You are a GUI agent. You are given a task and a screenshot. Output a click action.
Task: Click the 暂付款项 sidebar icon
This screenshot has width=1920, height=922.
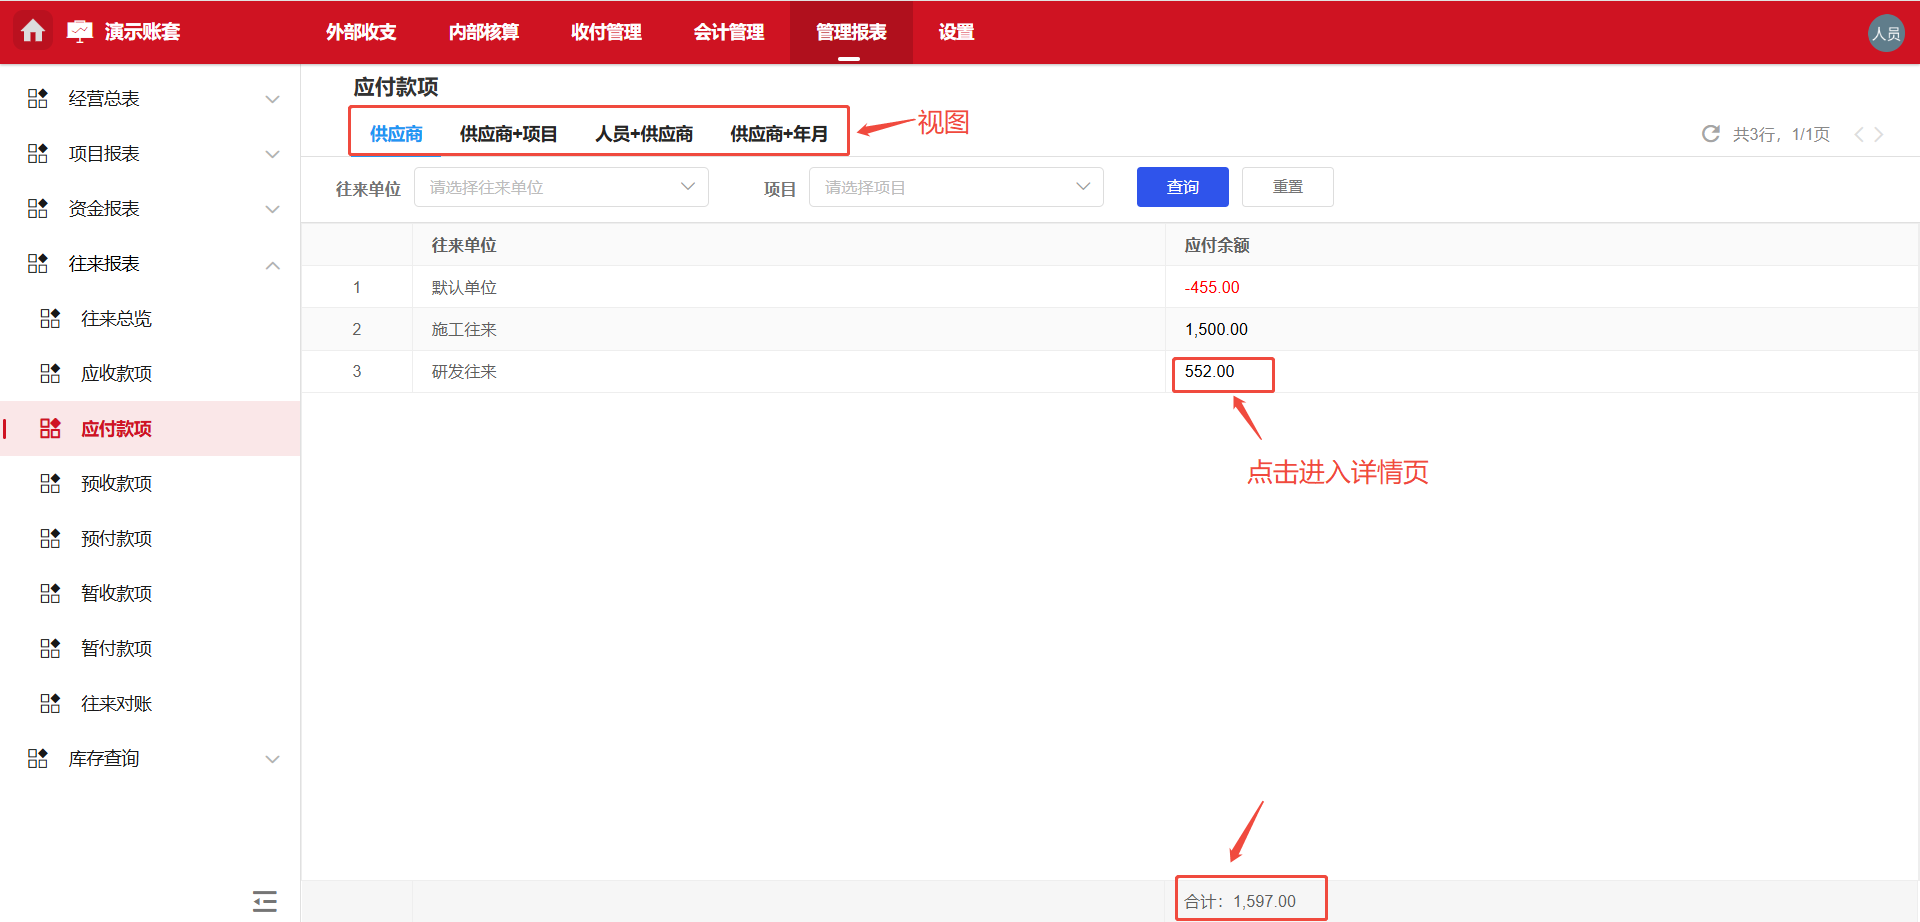click(x=50, y=647)
